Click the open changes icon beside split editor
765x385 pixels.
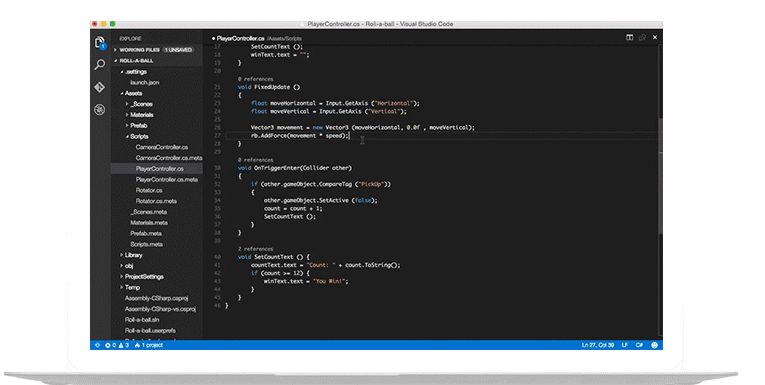click(642, 38)
